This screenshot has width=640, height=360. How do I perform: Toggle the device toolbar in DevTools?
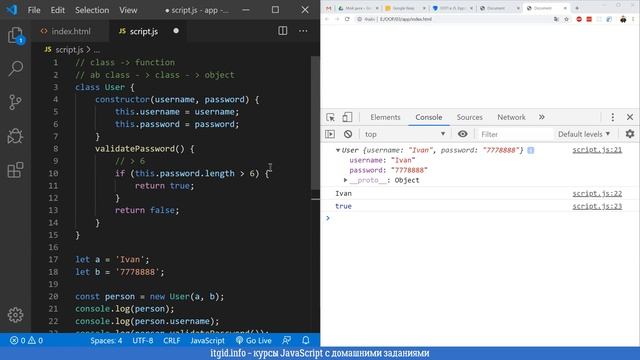(x=347, y=117)
